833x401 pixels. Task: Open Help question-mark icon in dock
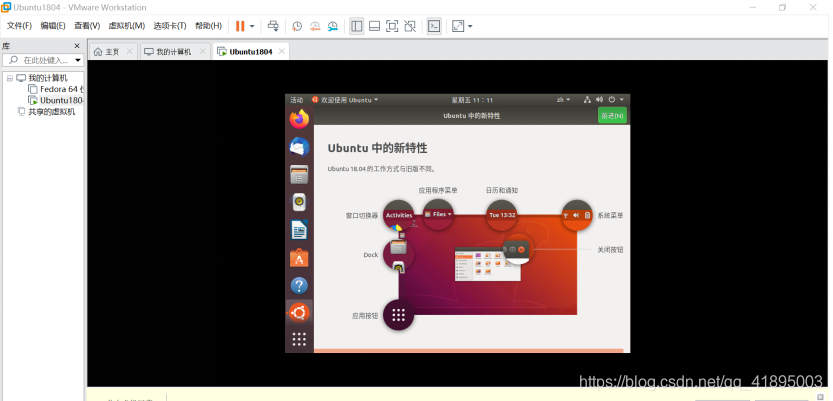coord(299,286)
